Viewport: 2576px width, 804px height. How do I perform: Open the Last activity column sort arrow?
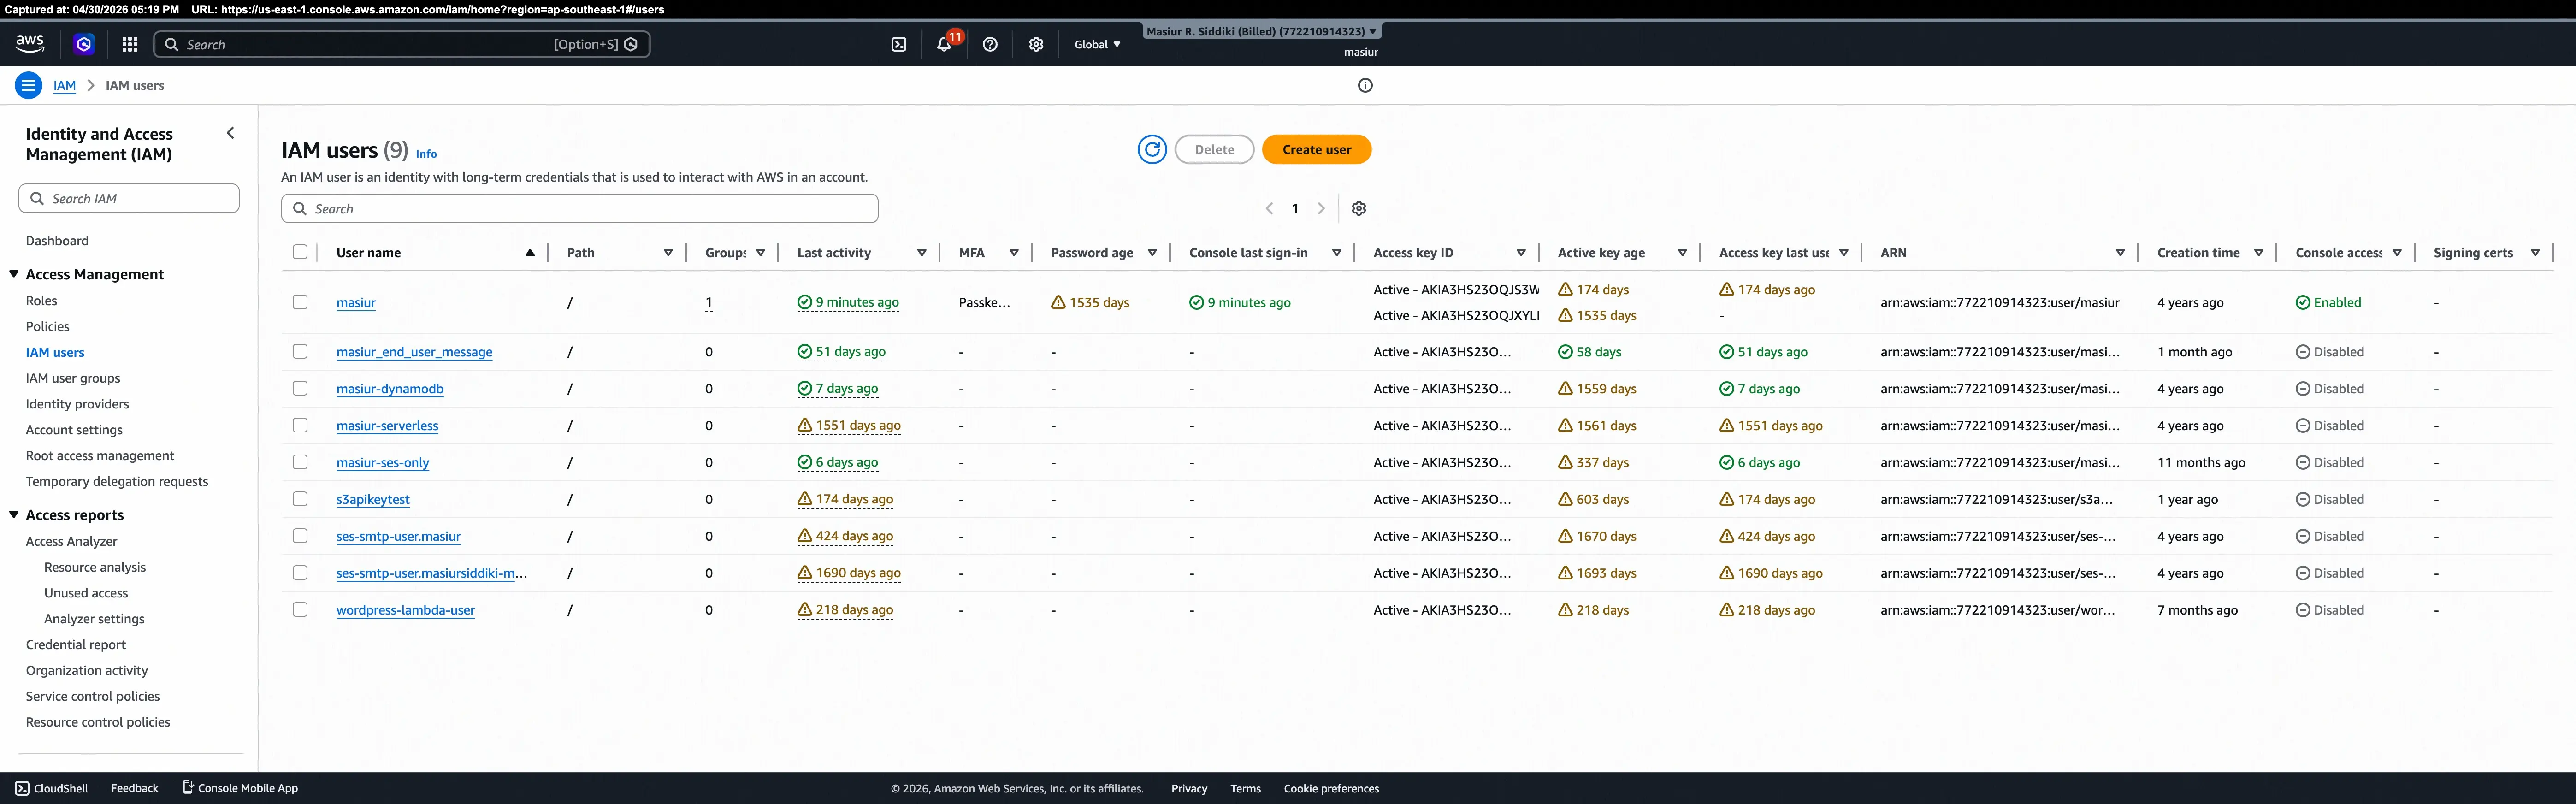tap(922, 253)
